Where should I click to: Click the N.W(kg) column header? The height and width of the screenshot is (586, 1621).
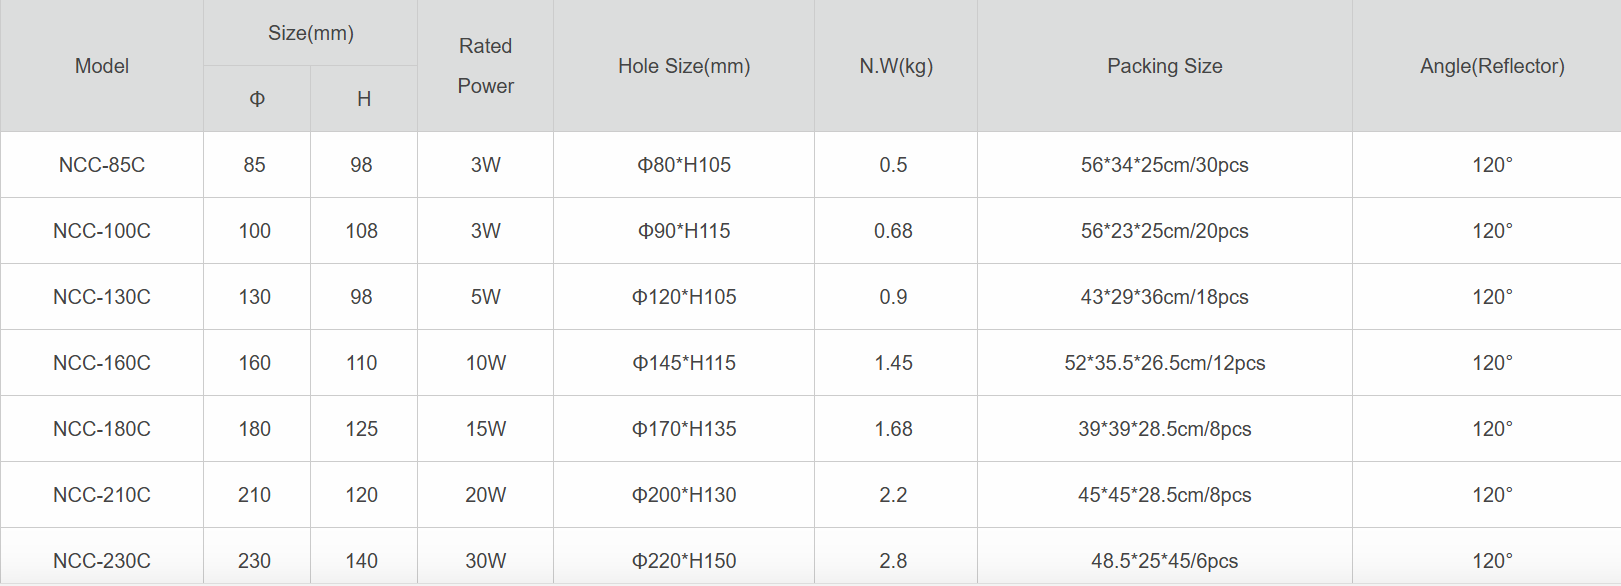(x=896, y=66)
